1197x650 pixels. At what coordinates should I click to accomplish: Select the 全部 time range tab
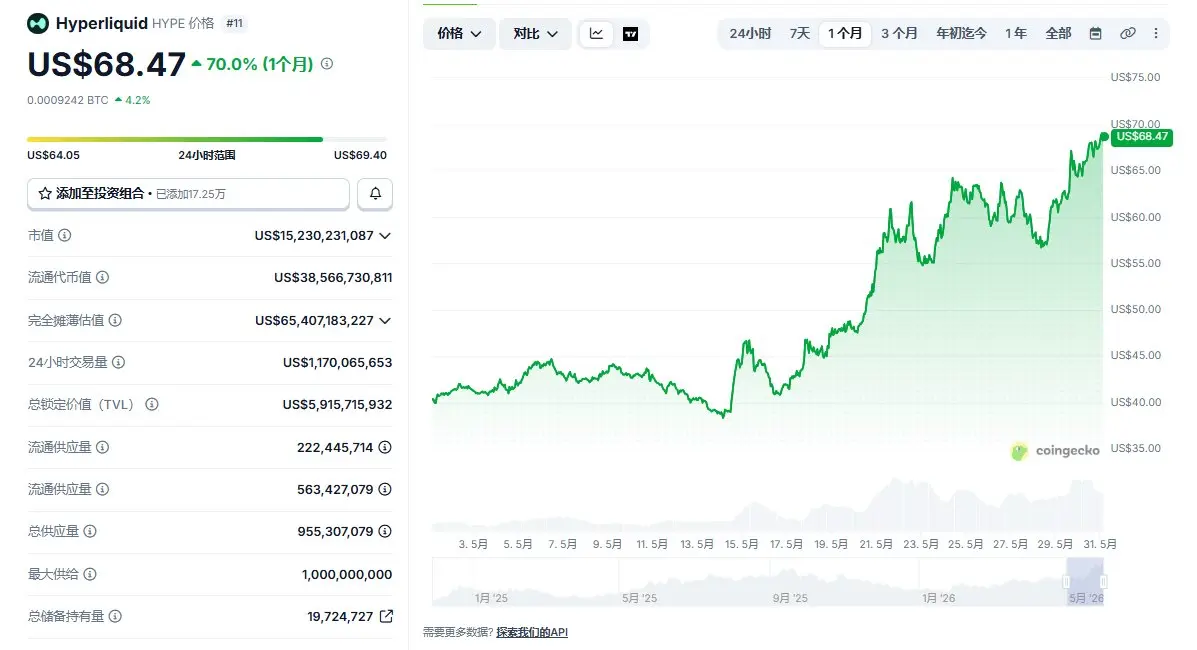pyautogui.click(x=1058, y=34)
